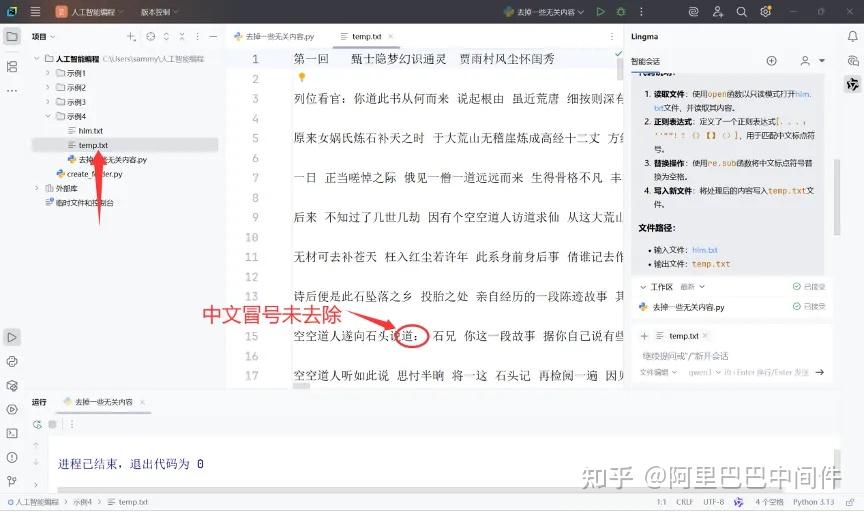Switch to 去掉一些无关内容.py editor tab
This screenshot has height=512, width=864.
point(274,36)
